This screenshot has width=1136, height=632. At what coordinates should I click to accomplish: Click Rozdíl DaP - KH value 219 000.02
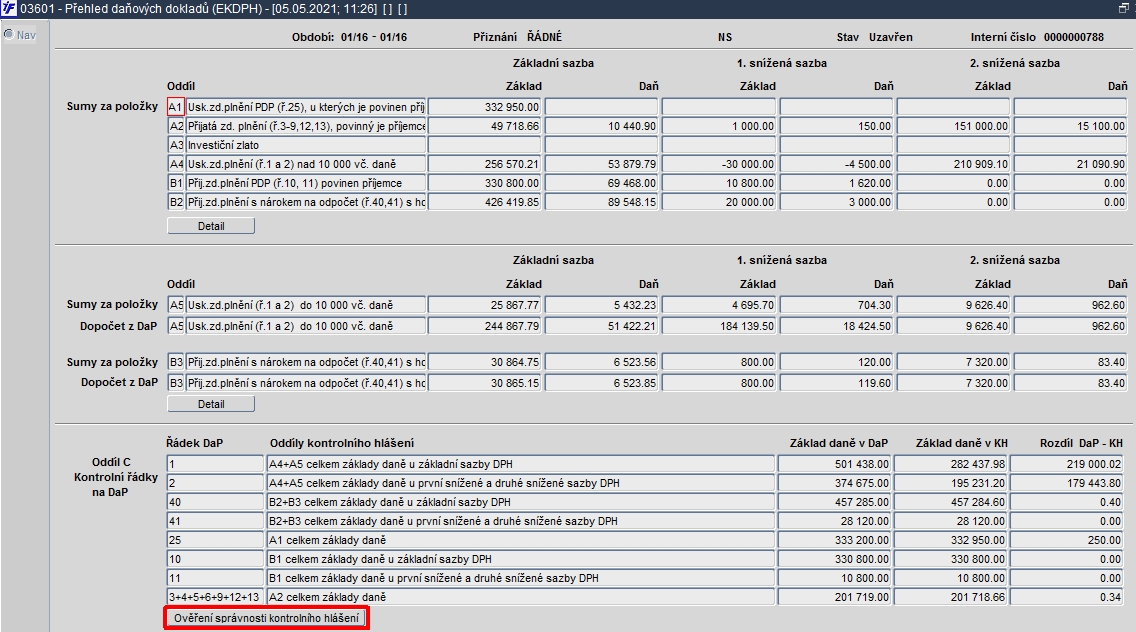point(1066,464)
